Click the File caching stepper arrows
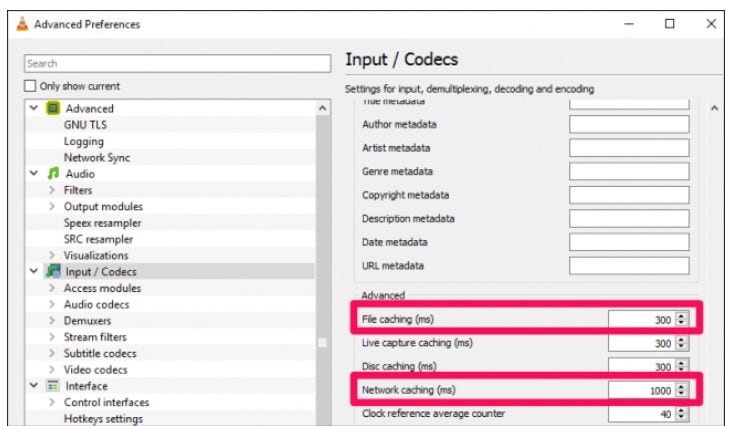Viewport: 738px width, 426px height. tap(682, 319)
